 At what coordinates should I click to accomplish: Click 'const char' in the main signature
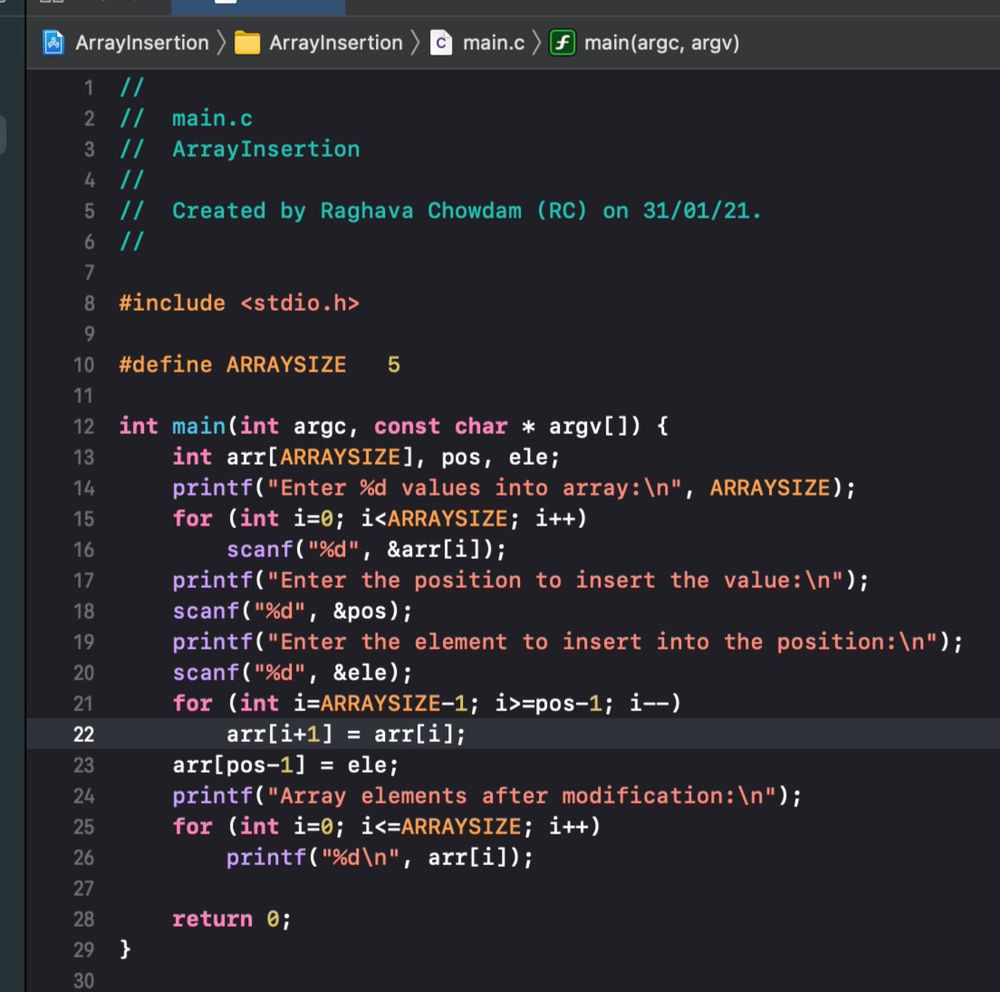click(441, 426)
